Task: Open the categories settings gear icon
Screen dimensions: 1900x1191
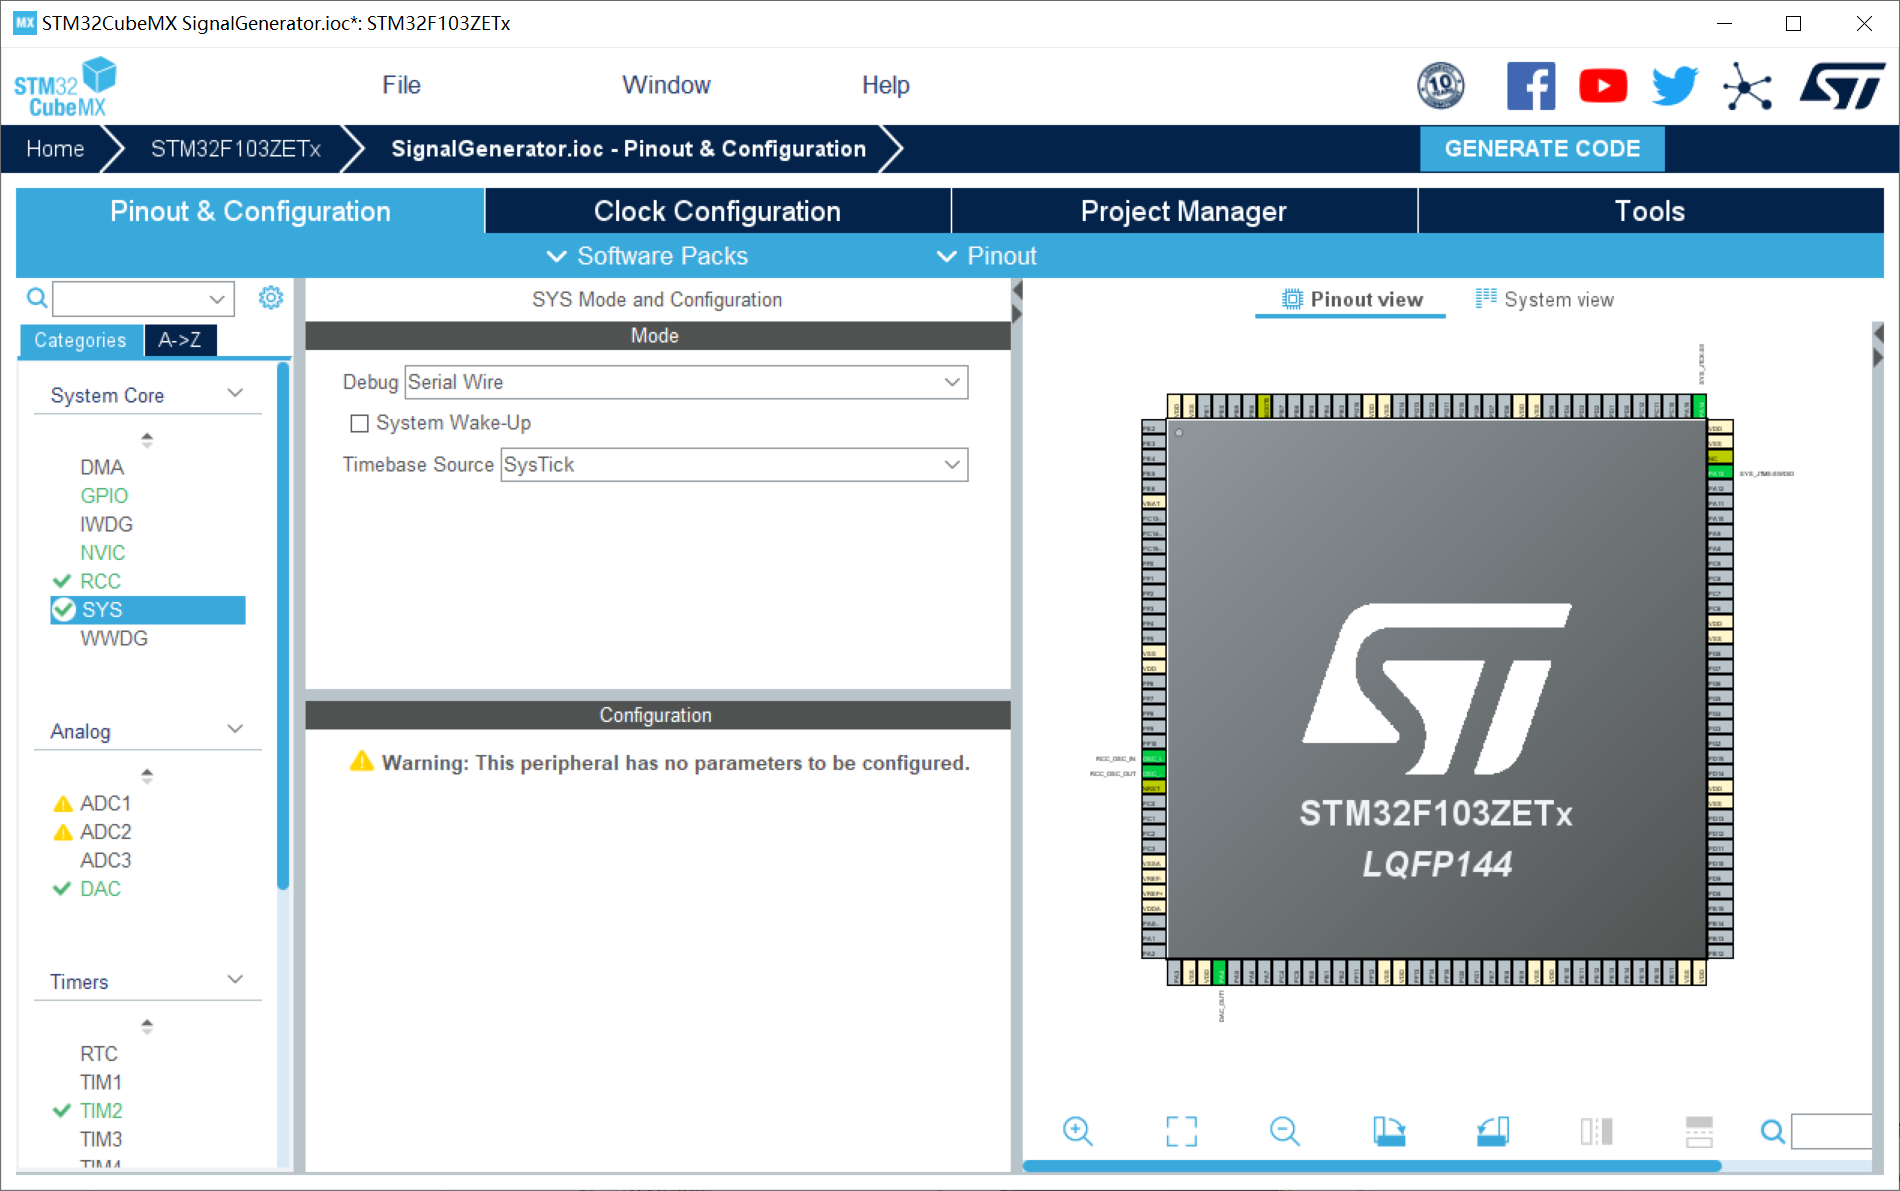Action: click(x=271, y=297)
